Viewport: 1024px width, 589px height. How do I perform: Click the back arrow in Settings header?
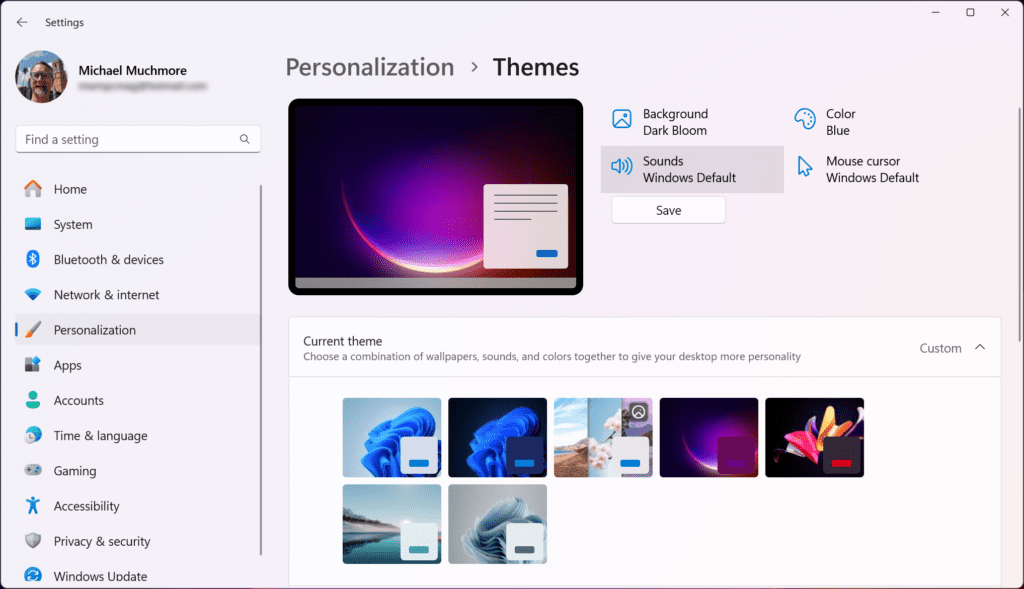pyautogui.click(x=22, y=22)
